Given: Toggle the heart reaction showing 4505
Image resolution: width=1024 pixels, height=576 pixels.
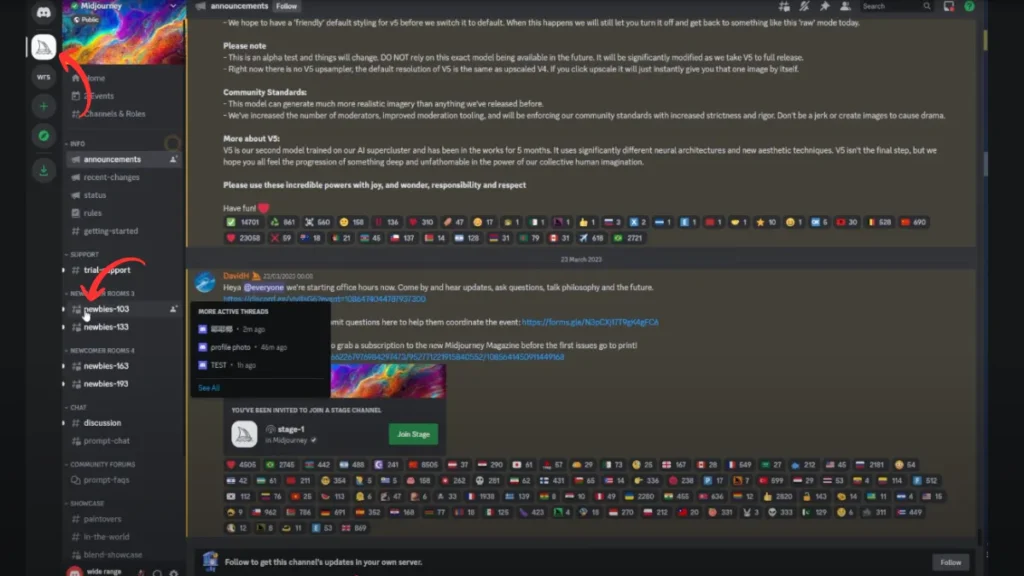Looking at the screenshot, I should tap(242, 465).
